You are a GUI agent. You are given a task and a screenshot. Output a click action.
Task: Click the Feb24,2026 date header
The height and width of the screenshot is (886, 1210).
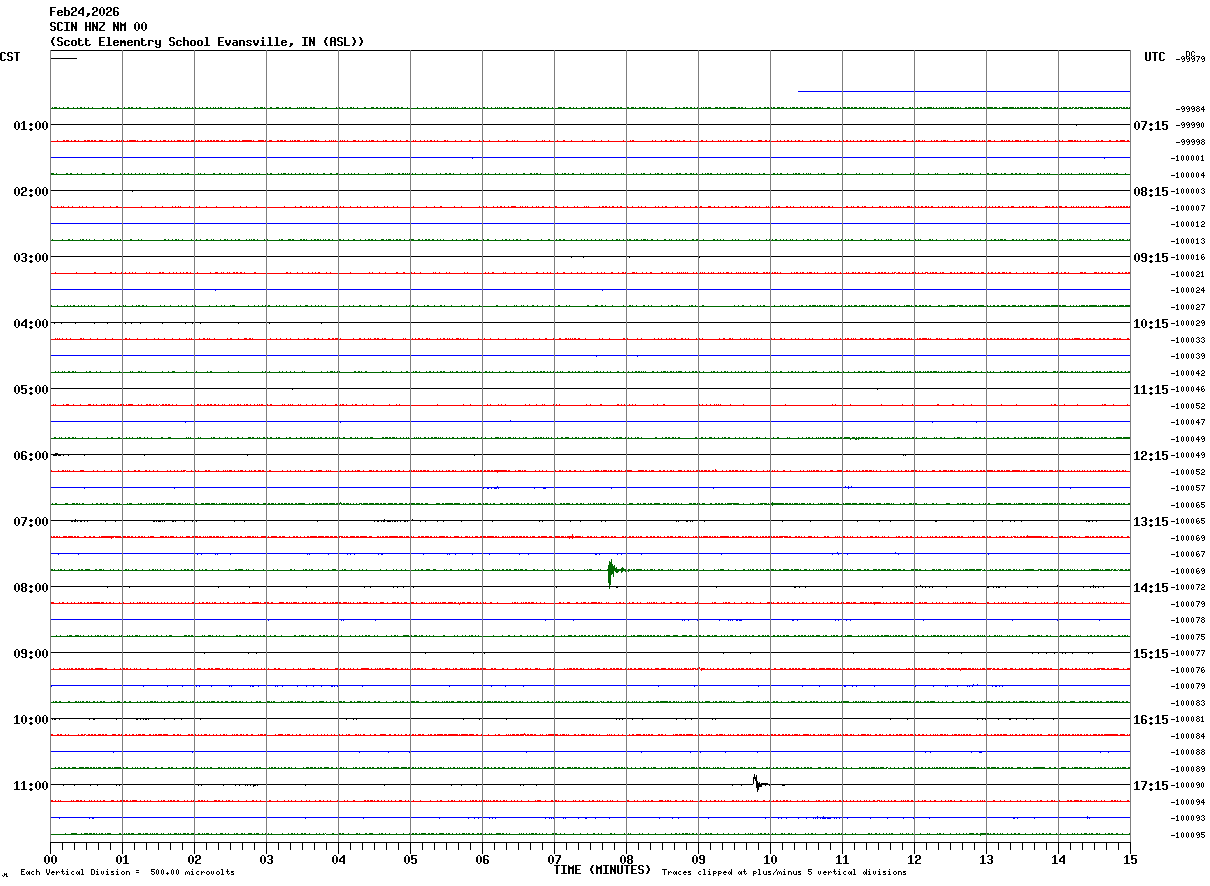[x=84, y=12]
